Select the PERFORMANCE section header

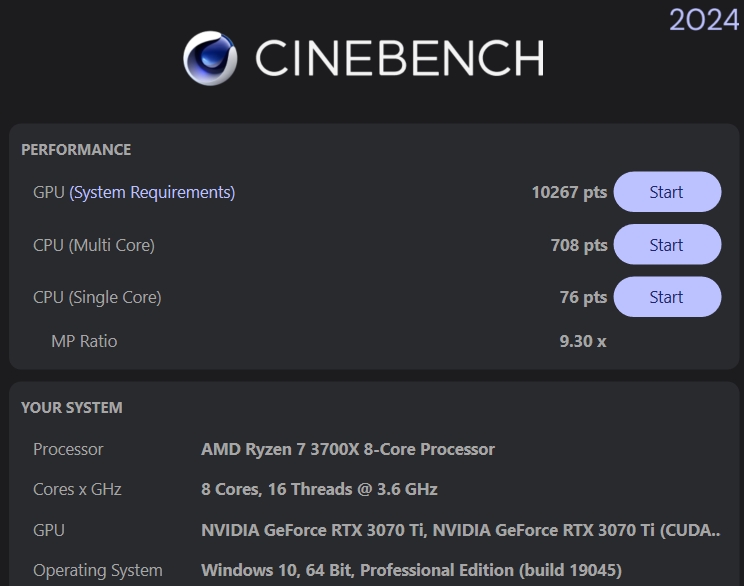[76, 150]
